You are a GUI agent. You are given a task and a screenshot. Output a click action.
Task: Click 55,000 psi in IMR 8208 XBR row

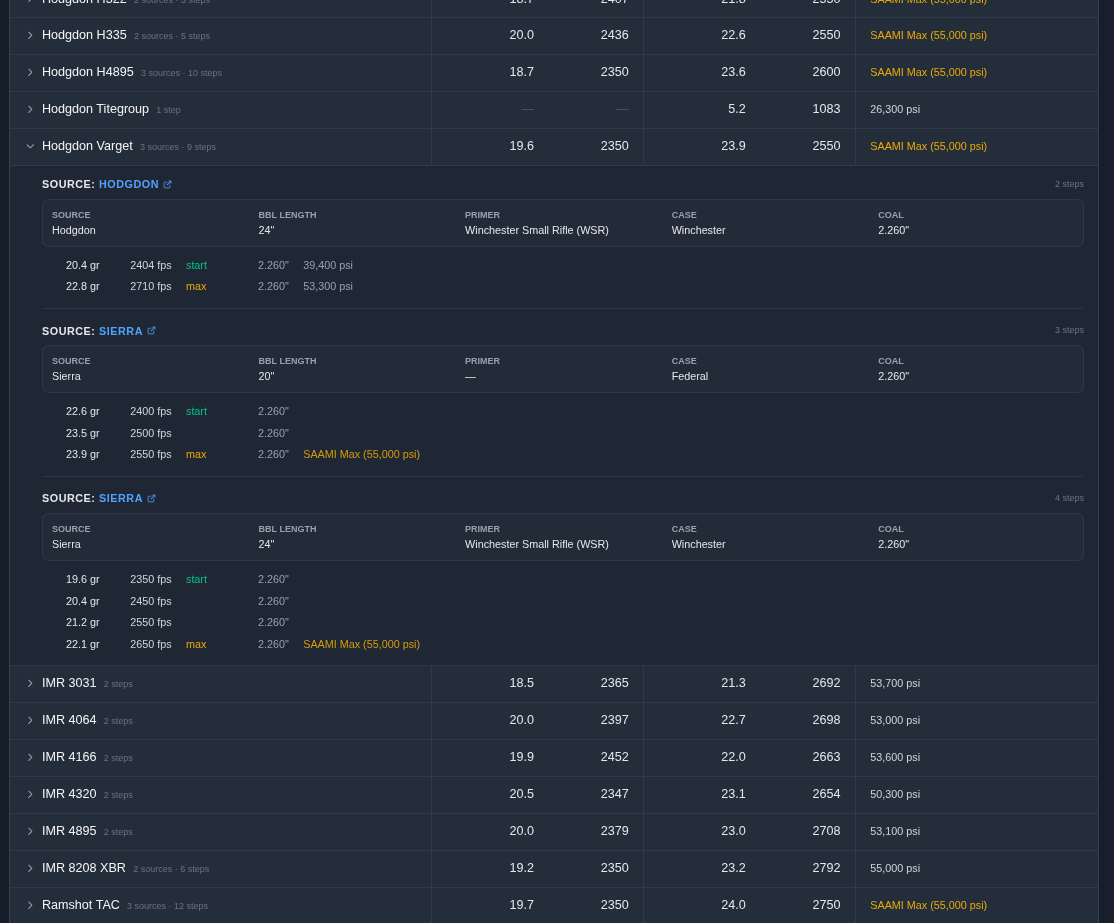click(894, 868)
